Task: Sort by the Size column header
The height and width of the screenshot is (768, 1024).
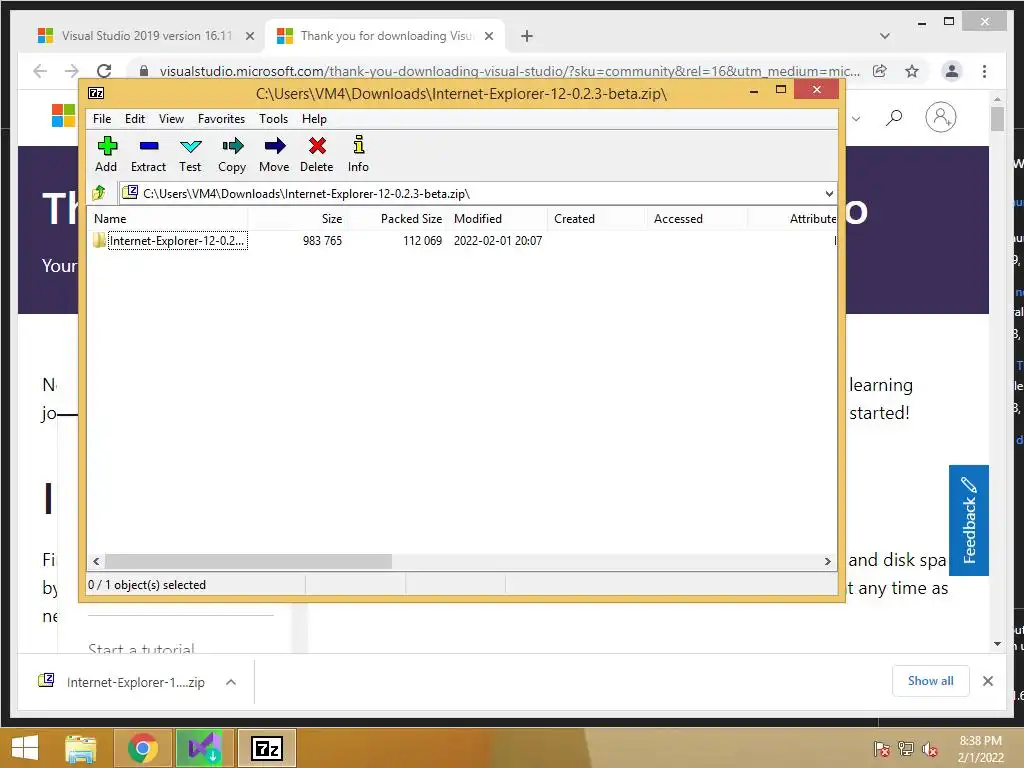Action: pyautogui.click(x=297, y=219)
